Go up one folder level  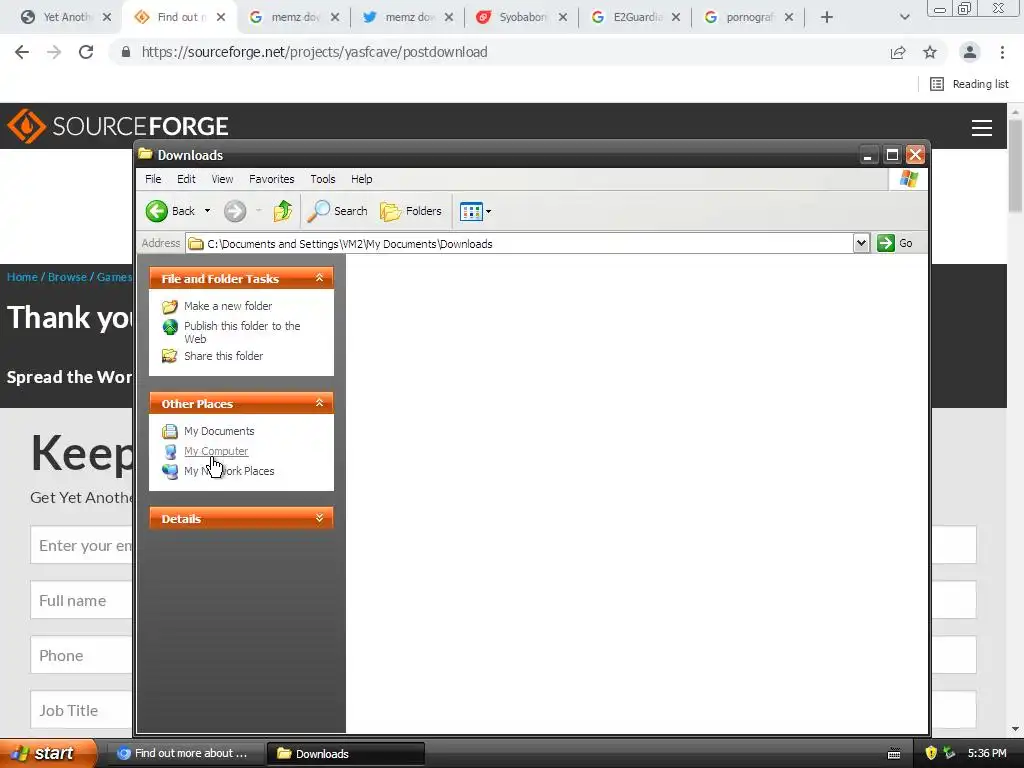point(283,211)
